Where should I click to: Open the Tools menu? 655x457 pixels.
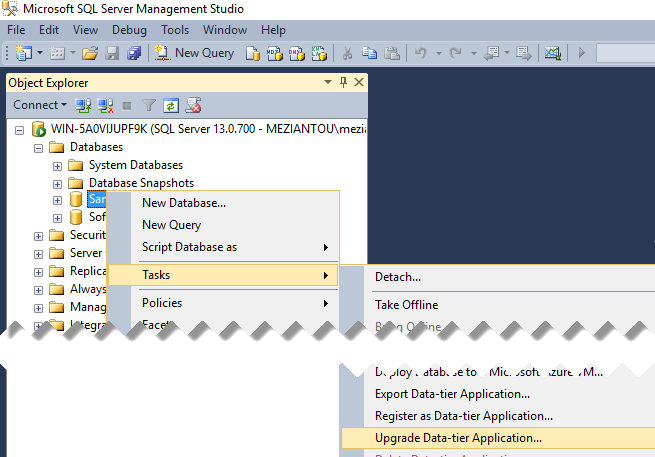pyautogui.click(x=175, y=30)
